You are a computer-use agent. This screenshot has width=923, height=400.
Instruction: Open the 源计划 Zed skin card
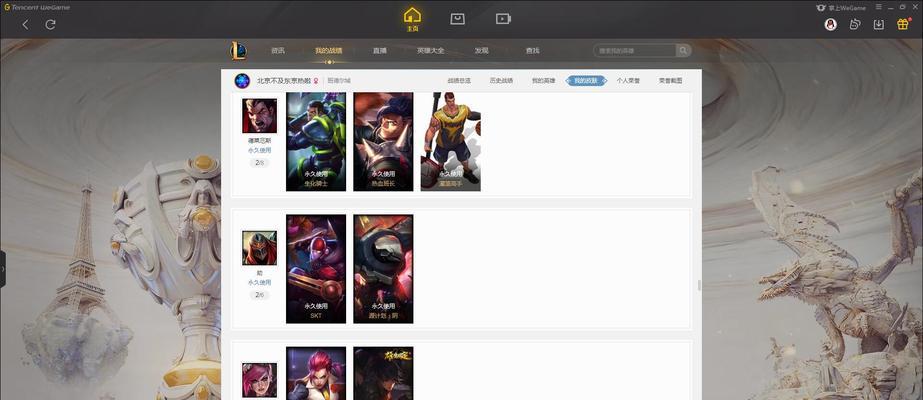click(x=383, y=269)
